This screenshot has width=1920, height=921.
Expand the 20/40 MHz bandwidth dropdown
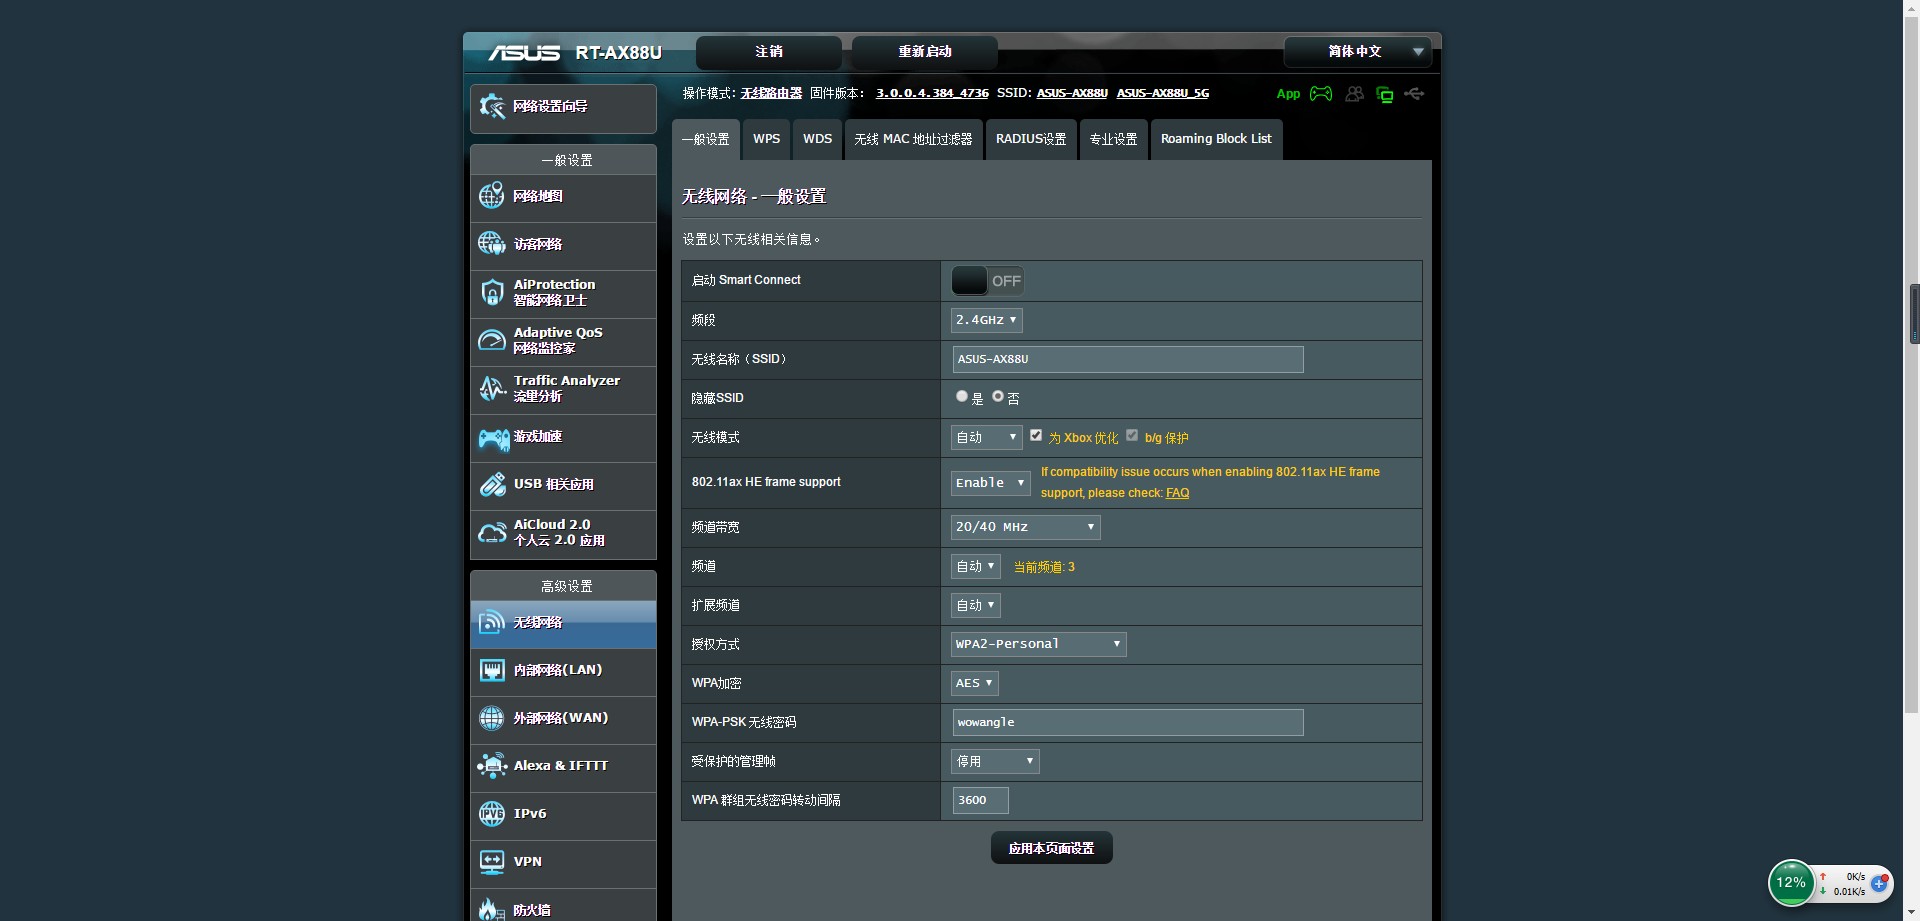[x=1025, y=527]
